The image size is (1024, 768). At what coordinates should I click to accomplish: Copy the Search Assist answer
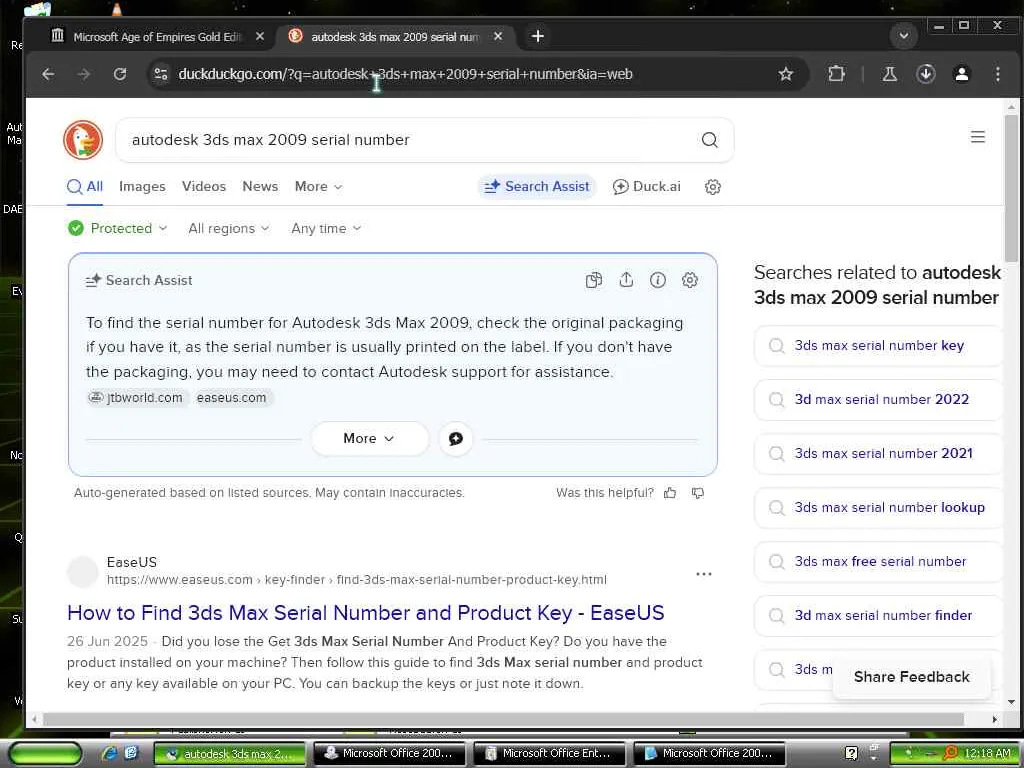click(x=594, y=280)
